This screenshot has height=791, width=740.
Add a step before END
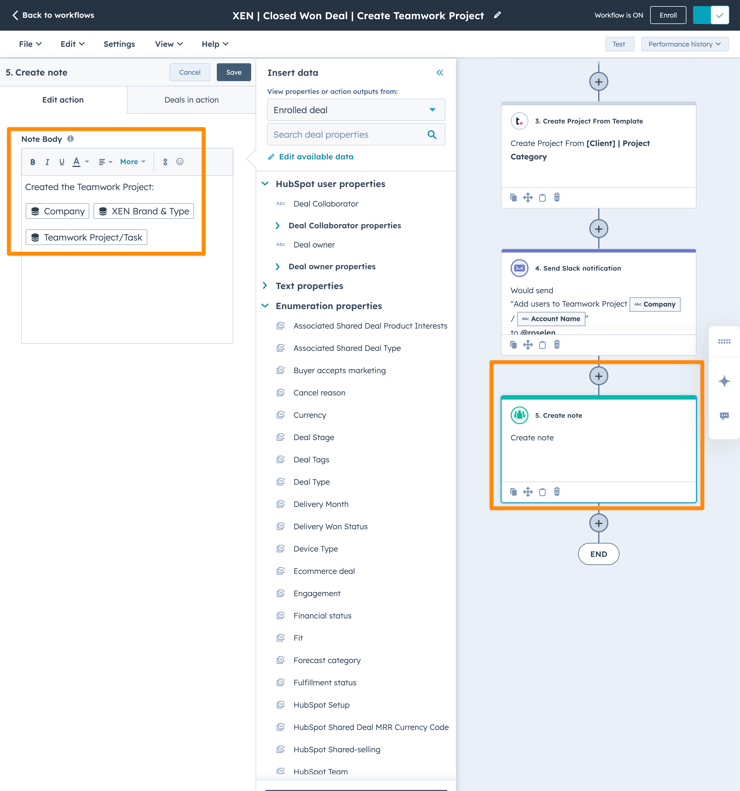(599, 523)
